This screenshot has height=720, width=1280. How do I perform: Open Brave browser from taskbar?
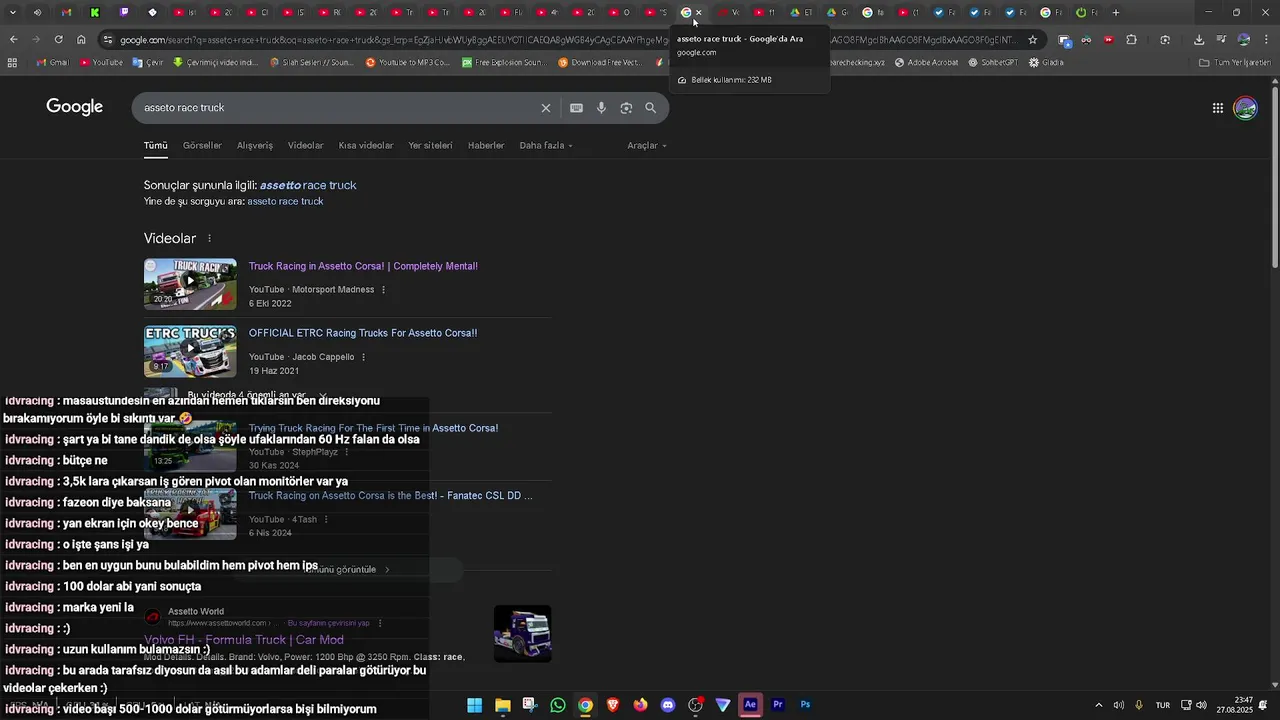(x=613, y=705)
